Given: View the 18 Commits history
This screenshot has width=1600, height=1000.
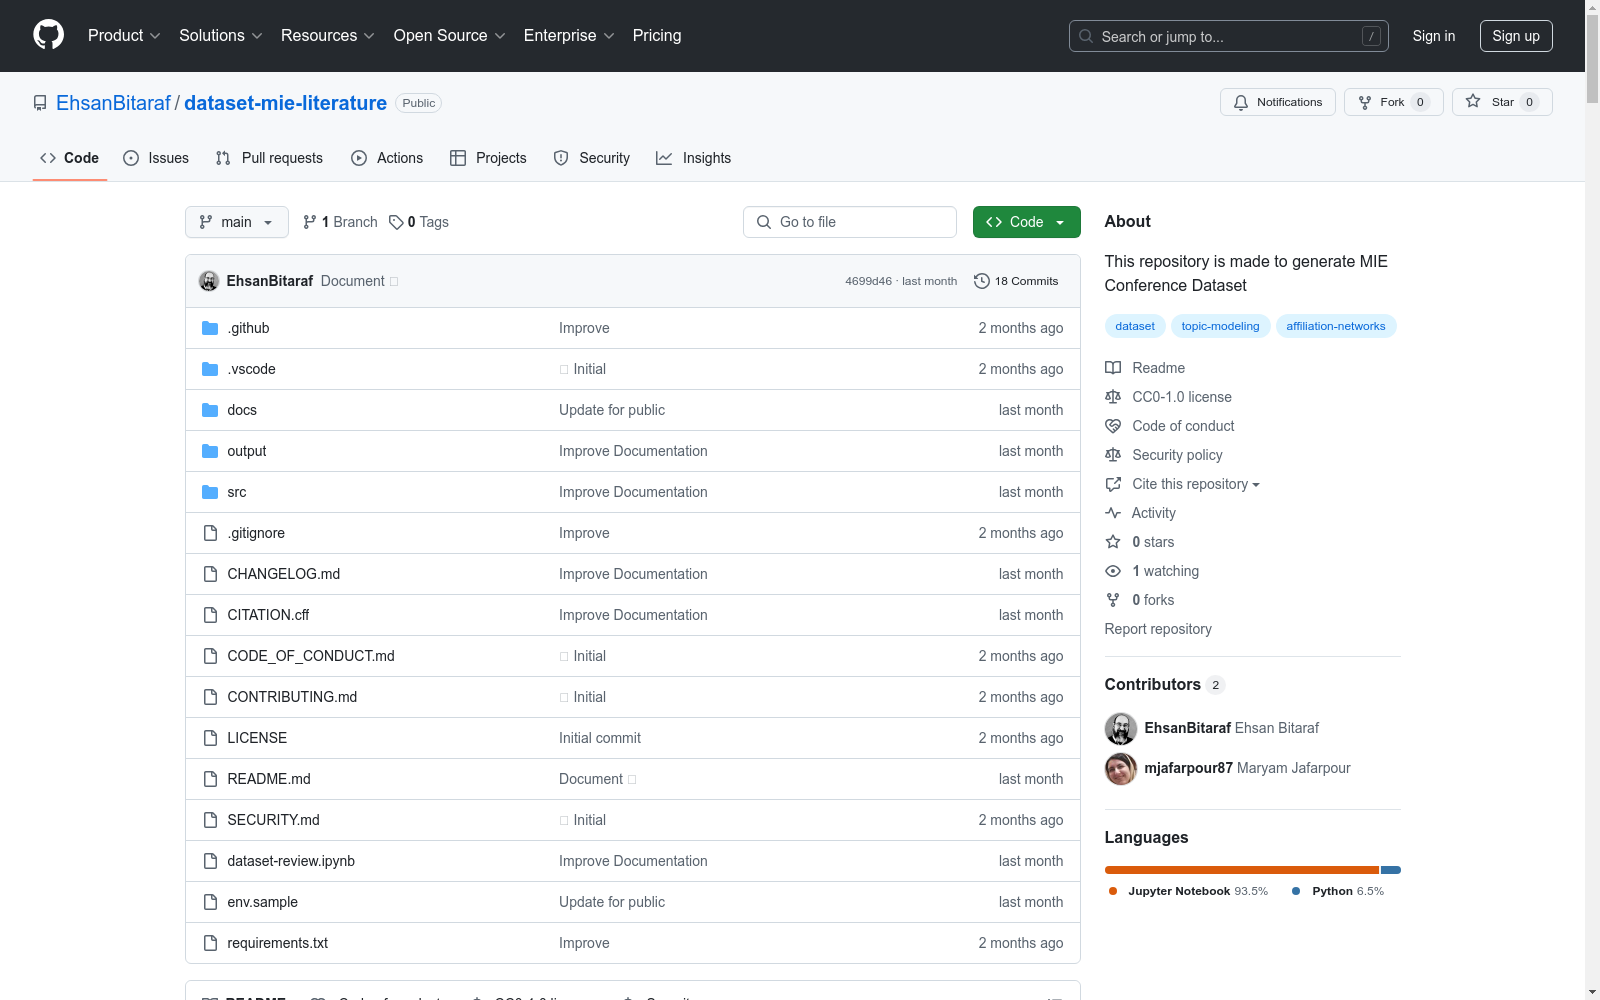Looking at the screenshot, I should click(1016, 281).
